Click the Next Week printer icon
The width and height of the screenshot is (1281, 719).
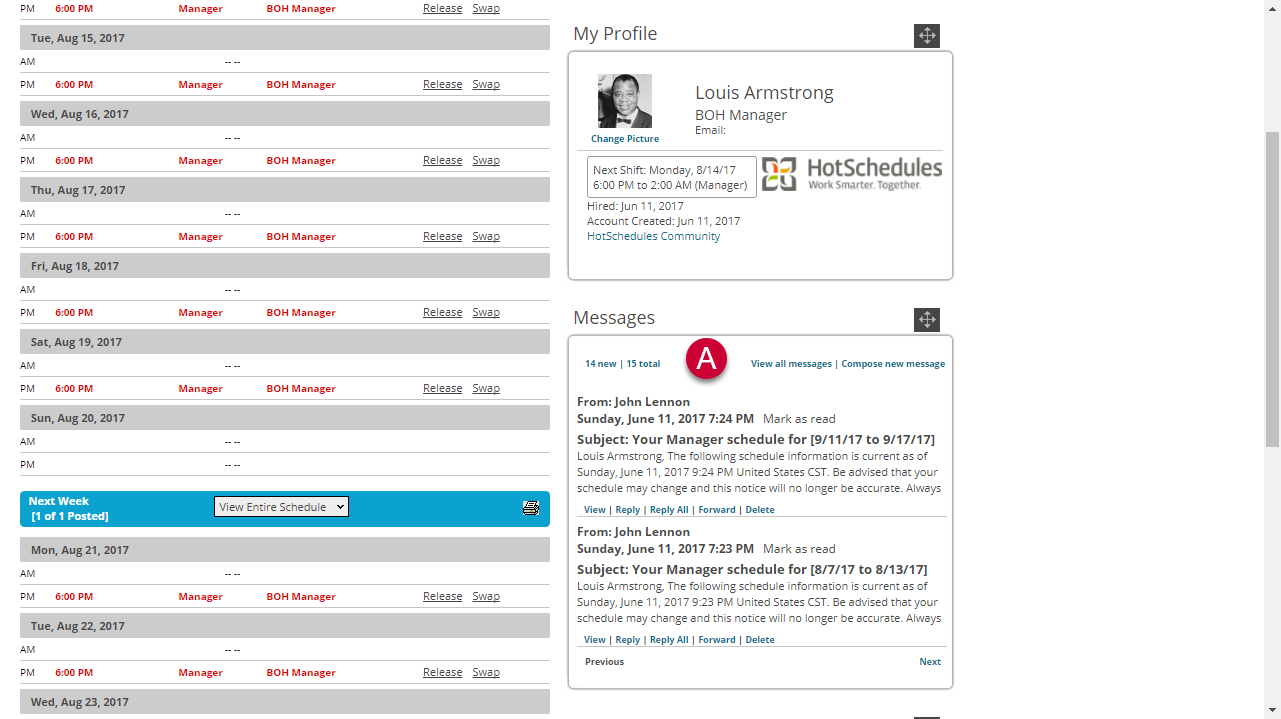(531, 508)
